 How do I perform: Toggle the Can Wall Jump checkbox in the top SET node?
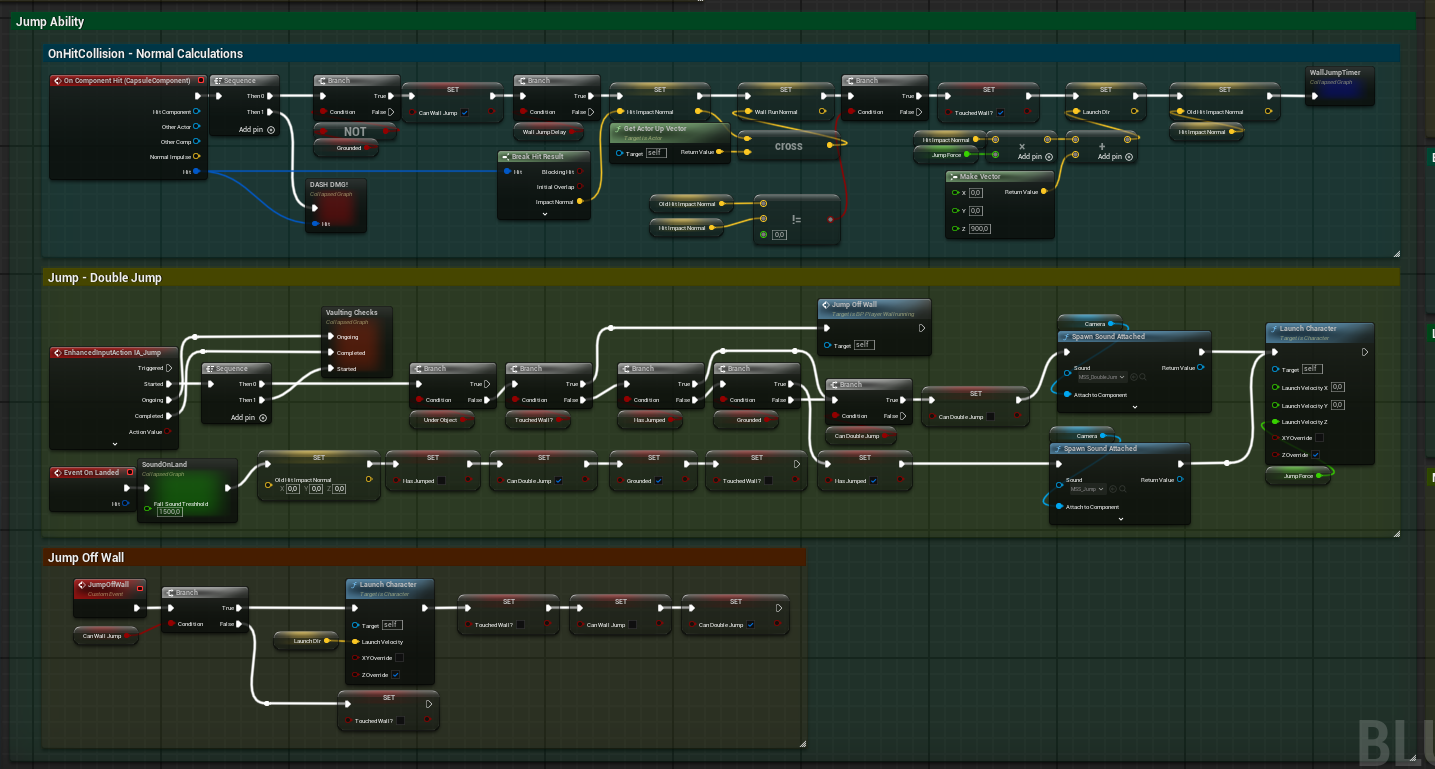(x=464, y=113)
